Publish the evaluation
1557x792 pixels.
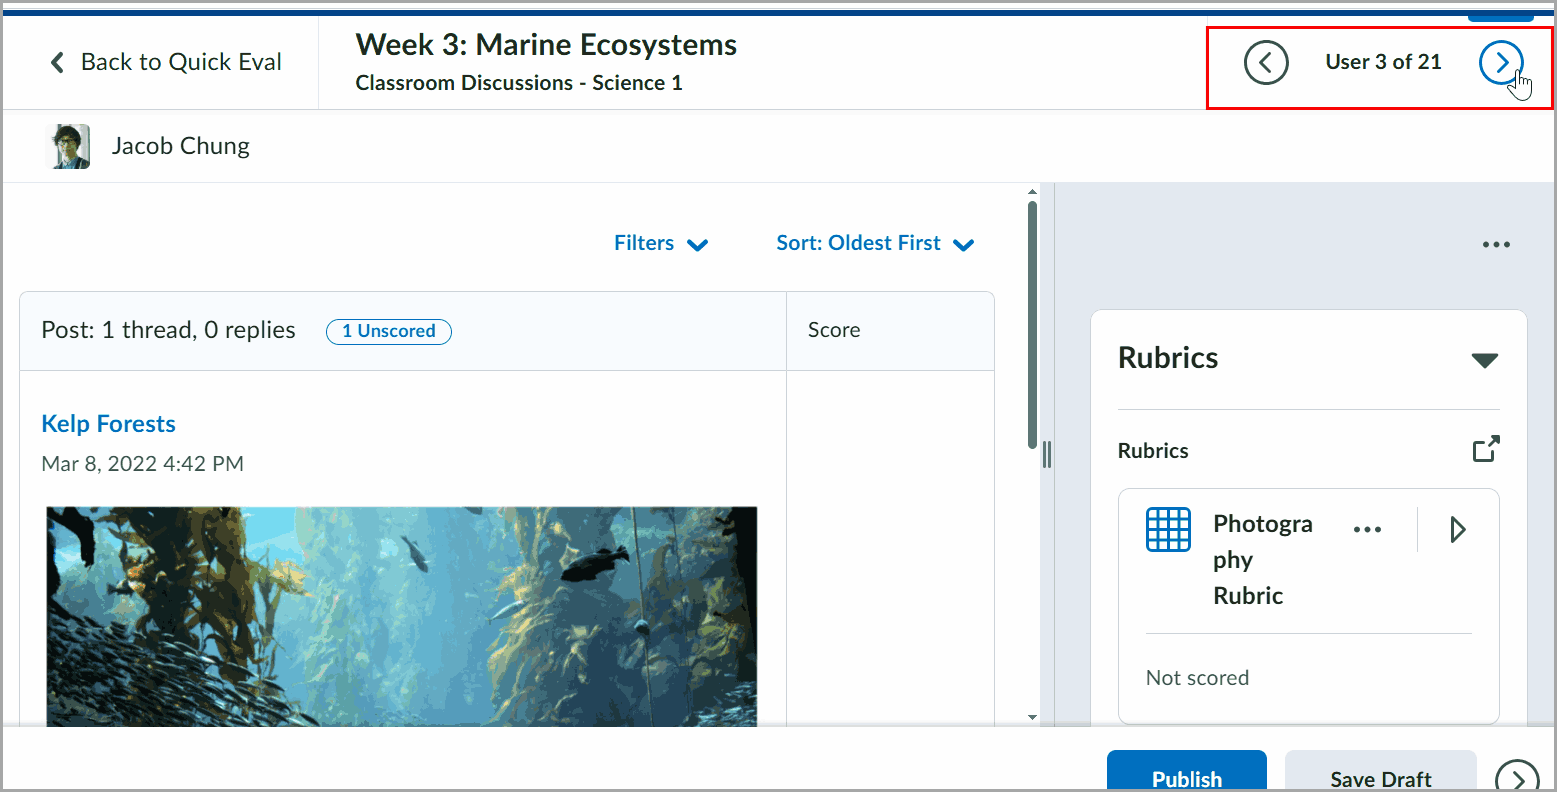pos(1186,775)
